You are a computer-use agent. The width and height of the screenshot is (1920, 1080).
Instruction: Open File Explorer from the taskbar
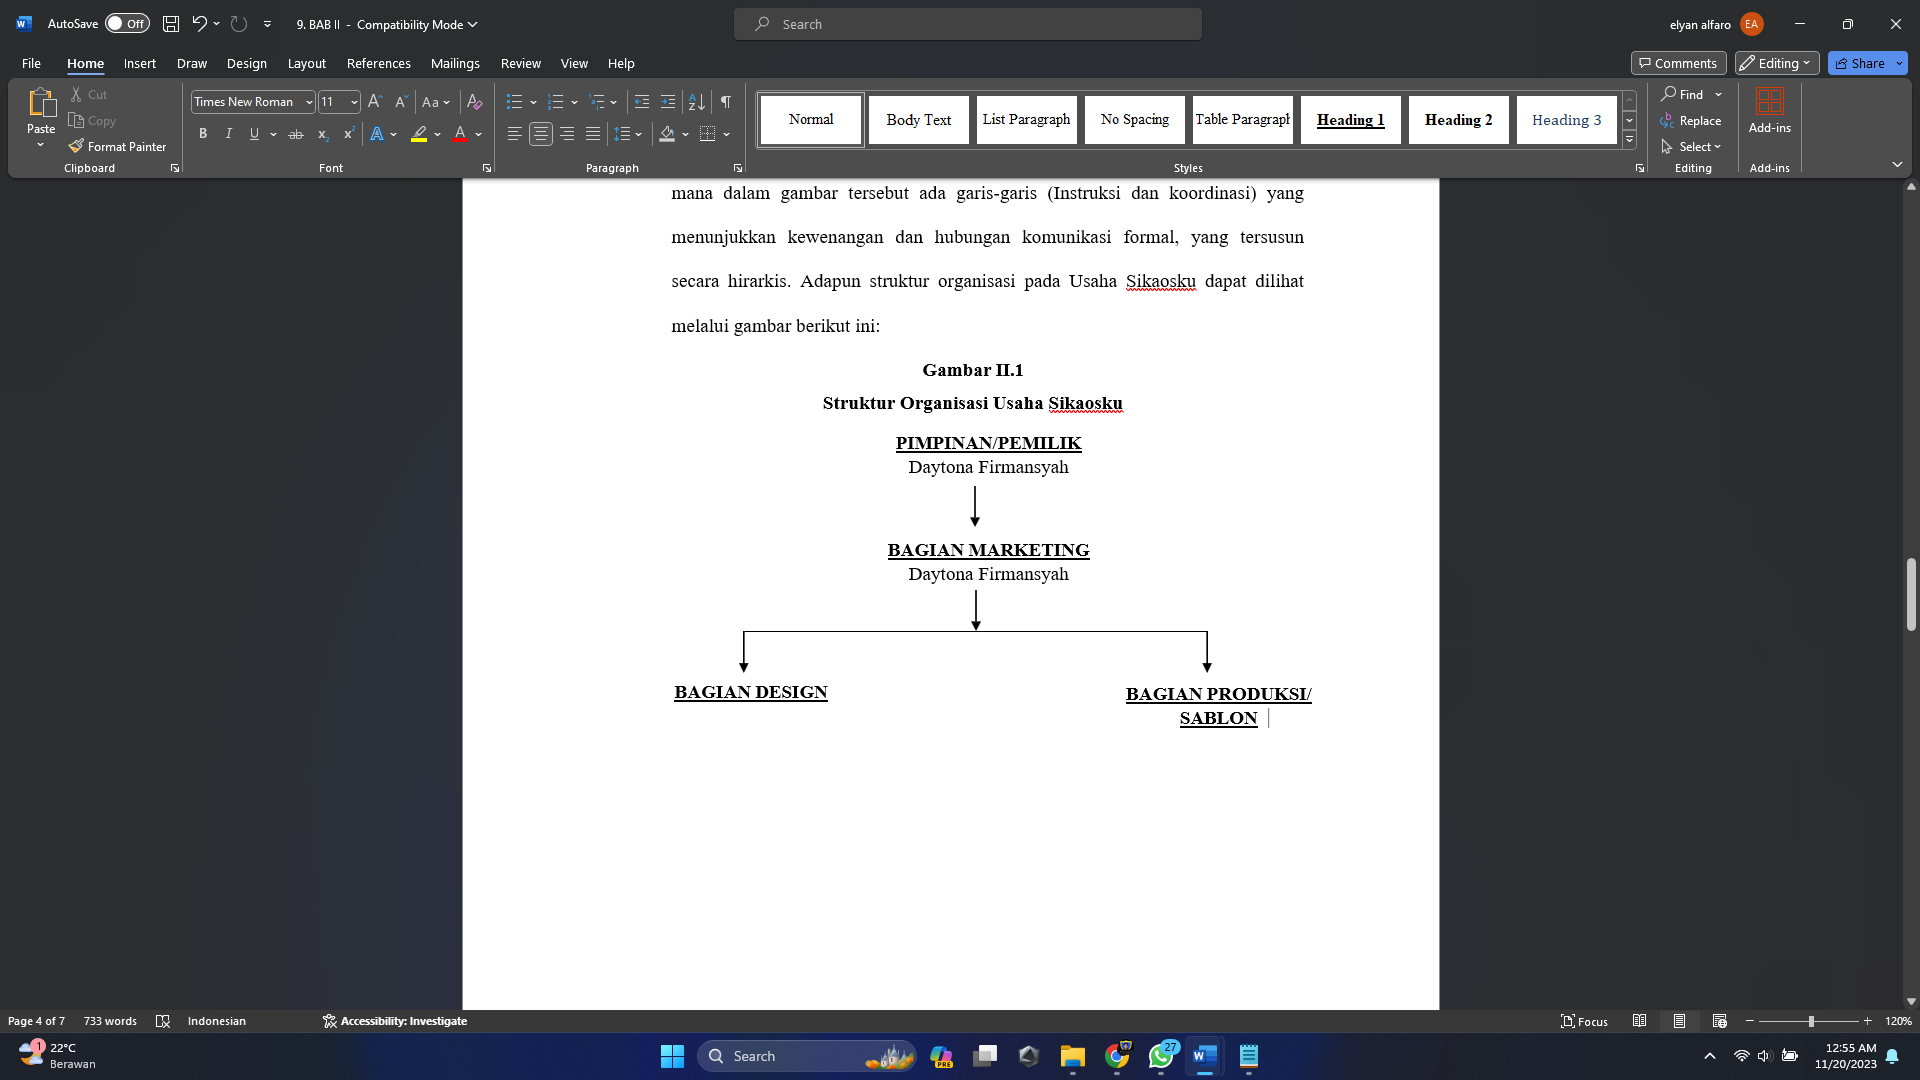tap(1073, 1056)
